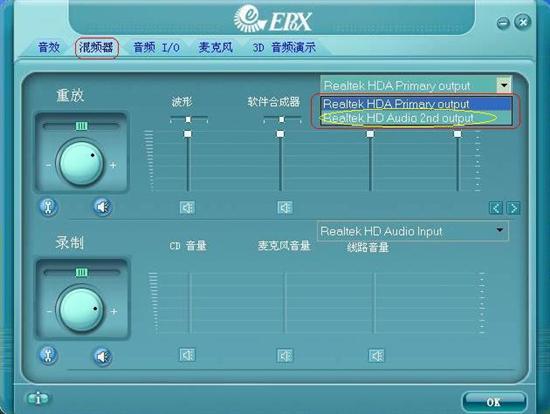Mute playback master volume speaker icon
This screenshot has height=414, width=550.
click(103, 207)
